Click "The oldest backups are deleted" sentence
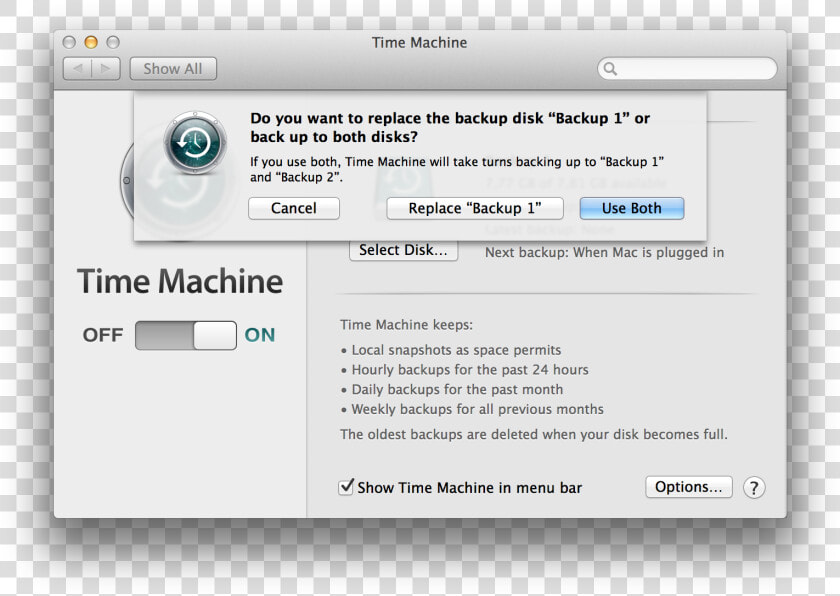The image size is (840, 596). pos(534,434)
